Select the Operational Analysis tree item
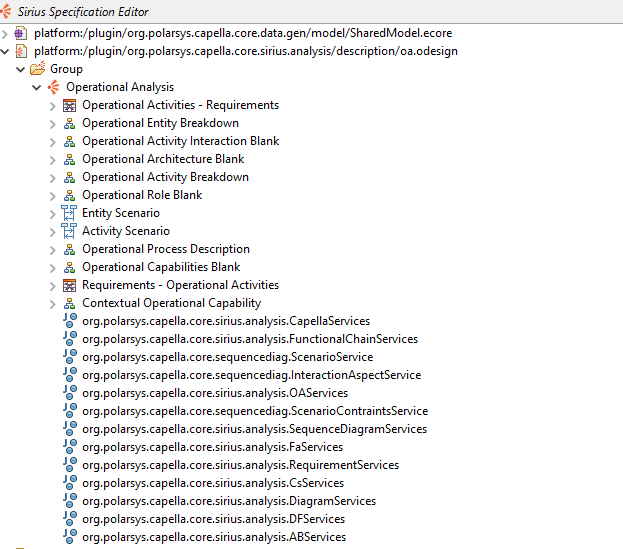Viewport: 623px width, 549px height. pos(120,87)
